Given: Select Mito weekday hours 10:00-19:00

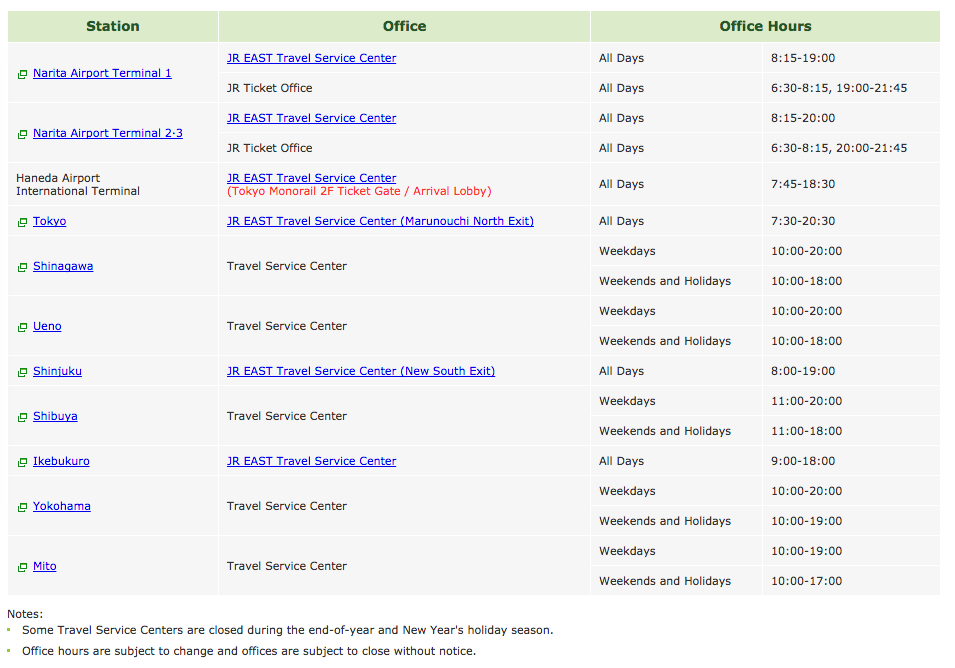Looking at the screenshot, I should point(806,551).
